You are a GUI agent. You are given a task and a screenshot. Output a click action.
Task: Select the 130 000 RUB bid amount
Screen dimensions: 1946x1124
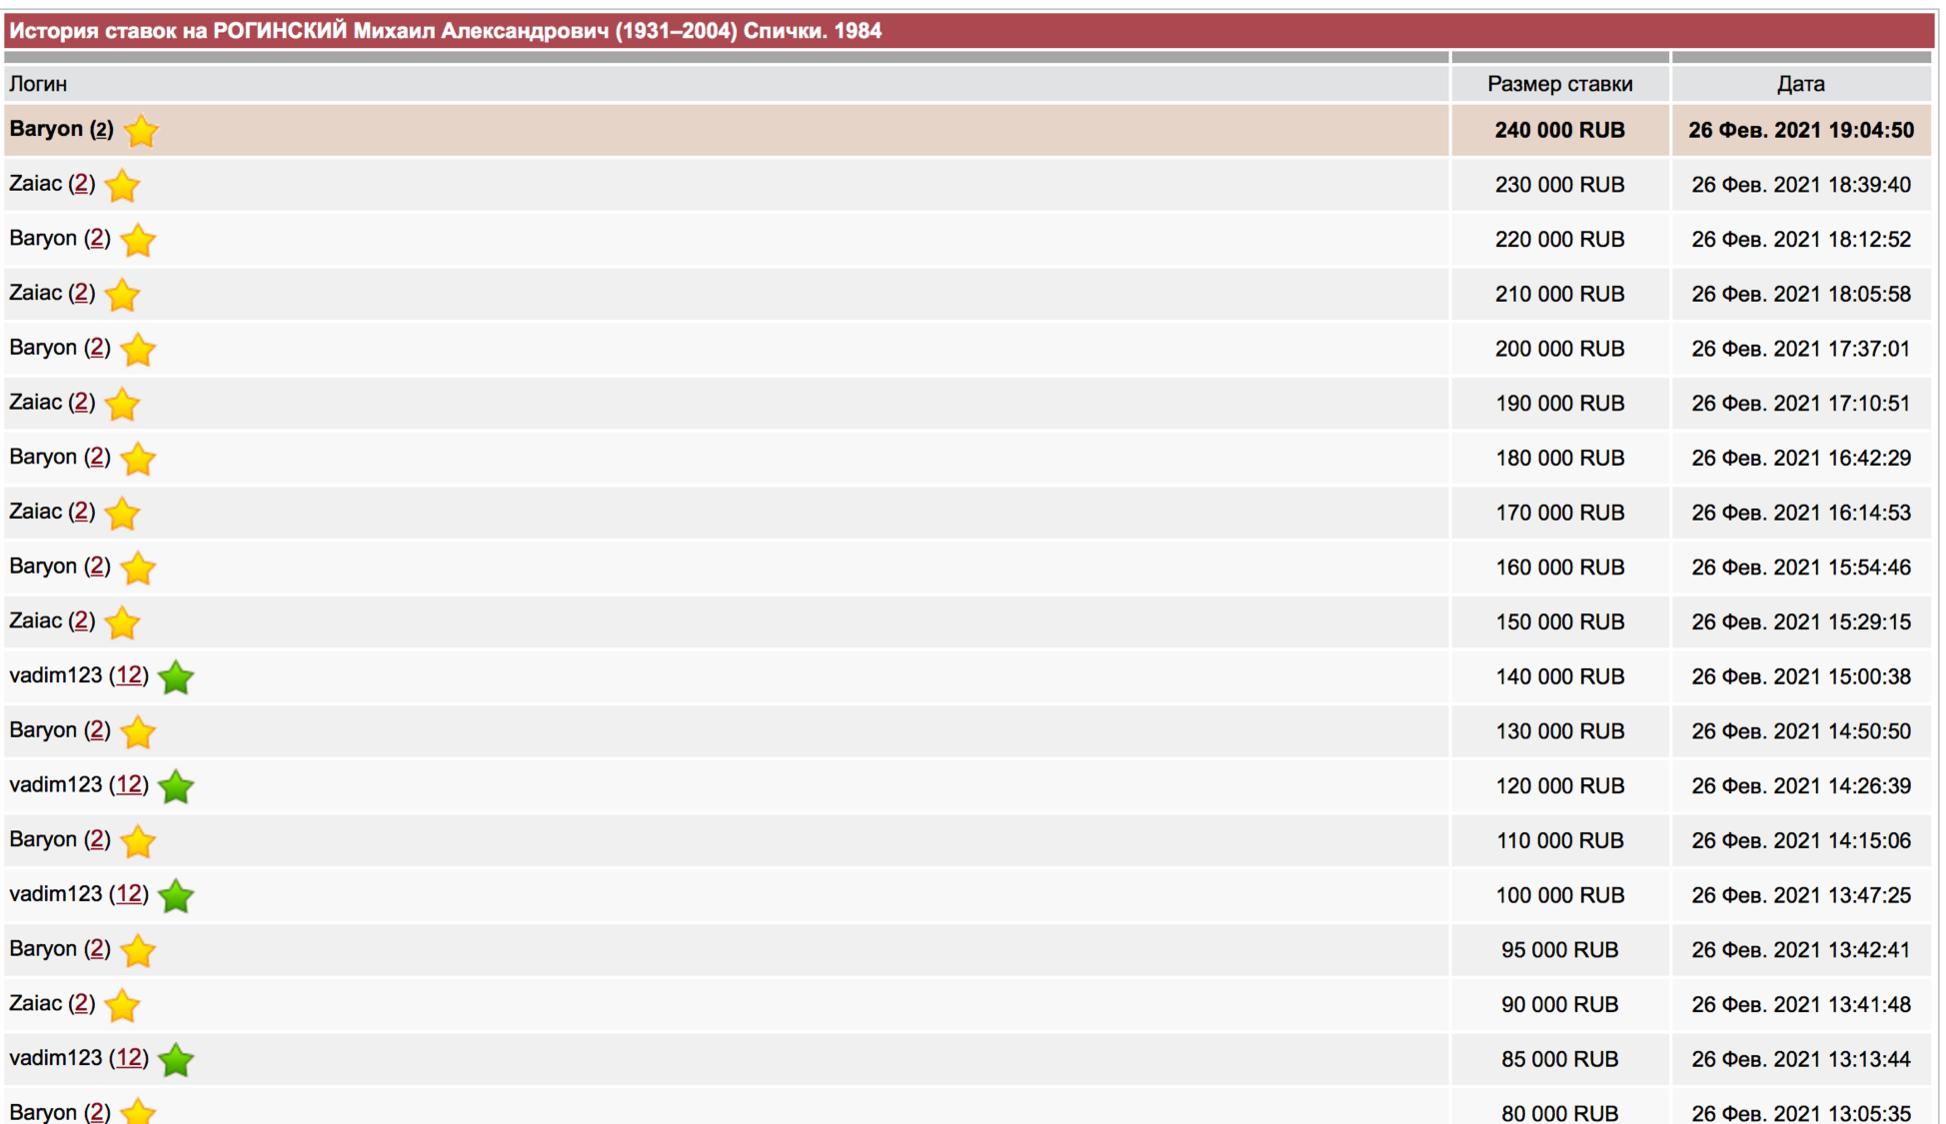(x=1559, y=731)
